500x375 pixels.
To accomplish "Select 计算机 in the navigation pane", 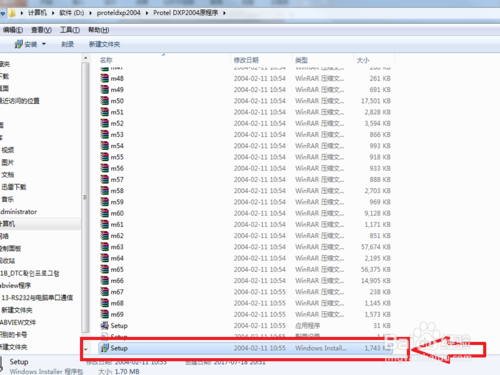I will (7, 224).
